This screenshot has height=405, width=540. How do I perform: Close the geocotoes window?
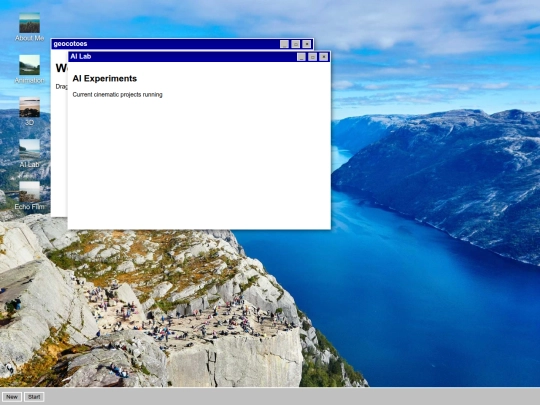(307, 44)
